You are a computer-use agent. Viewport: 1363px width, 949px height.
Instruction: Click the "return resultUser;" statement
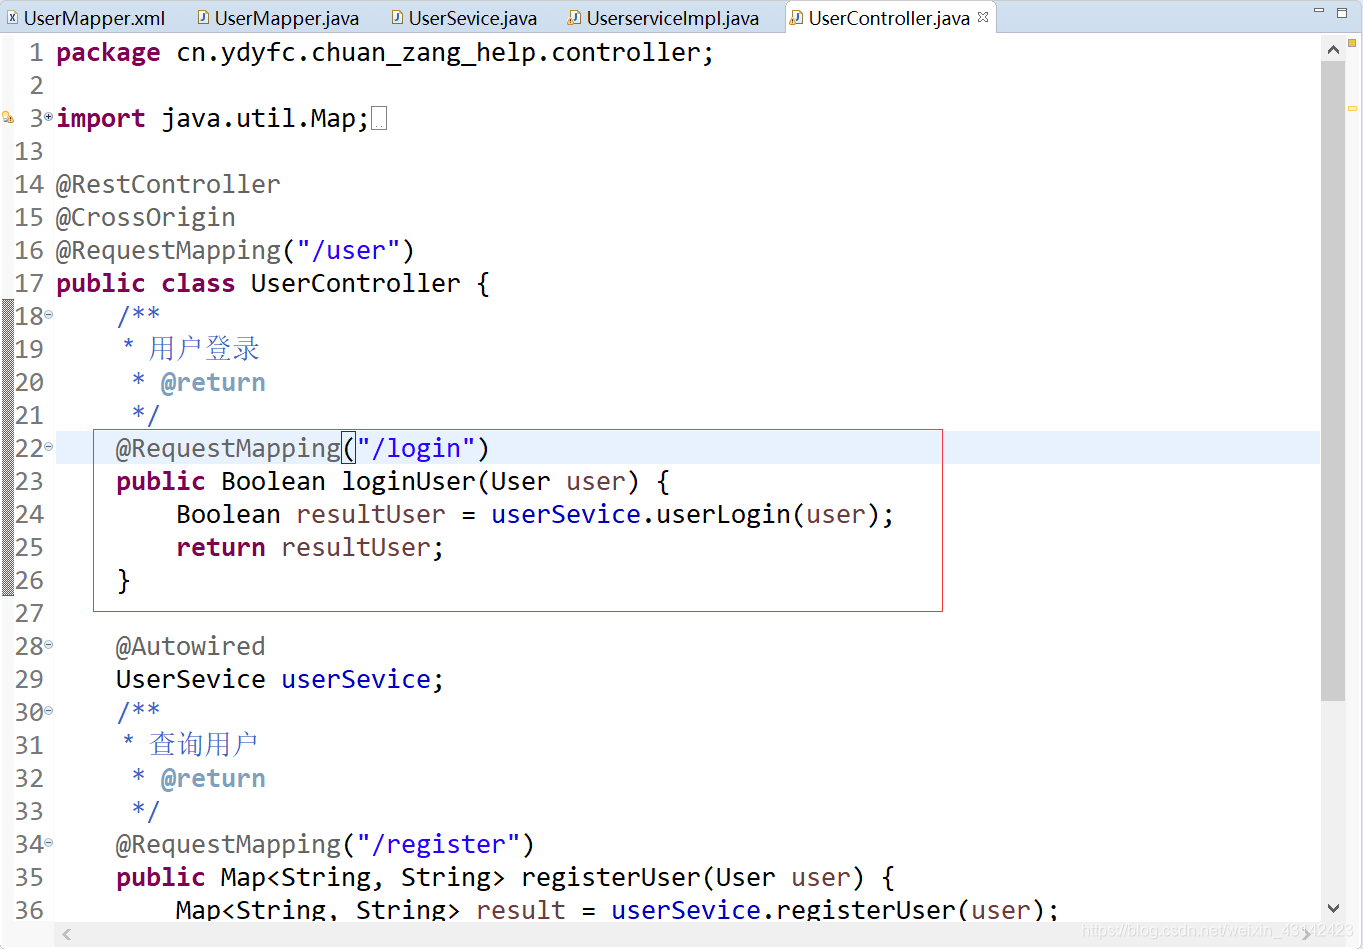coord(310,548)
